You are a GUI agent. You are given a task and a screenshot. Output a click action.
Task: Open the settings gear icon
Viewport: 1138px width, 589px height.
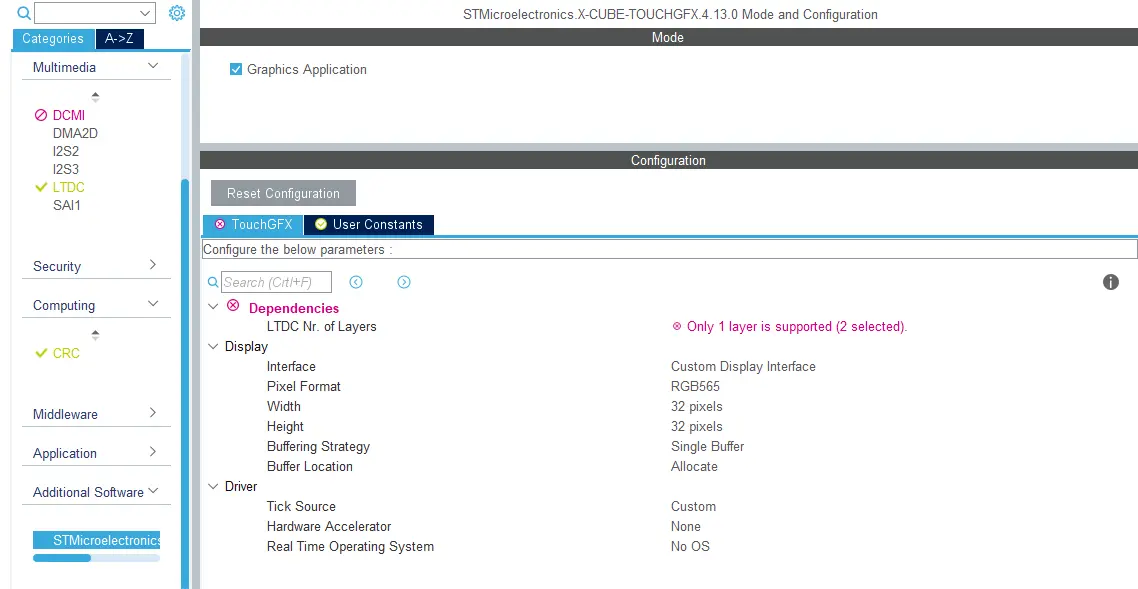tap(176, 13)
